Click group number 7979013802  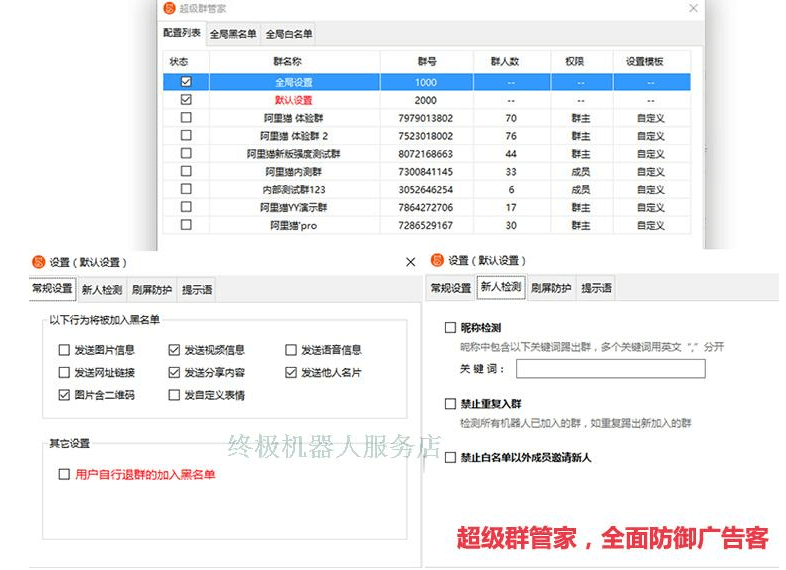pos(426,118)
